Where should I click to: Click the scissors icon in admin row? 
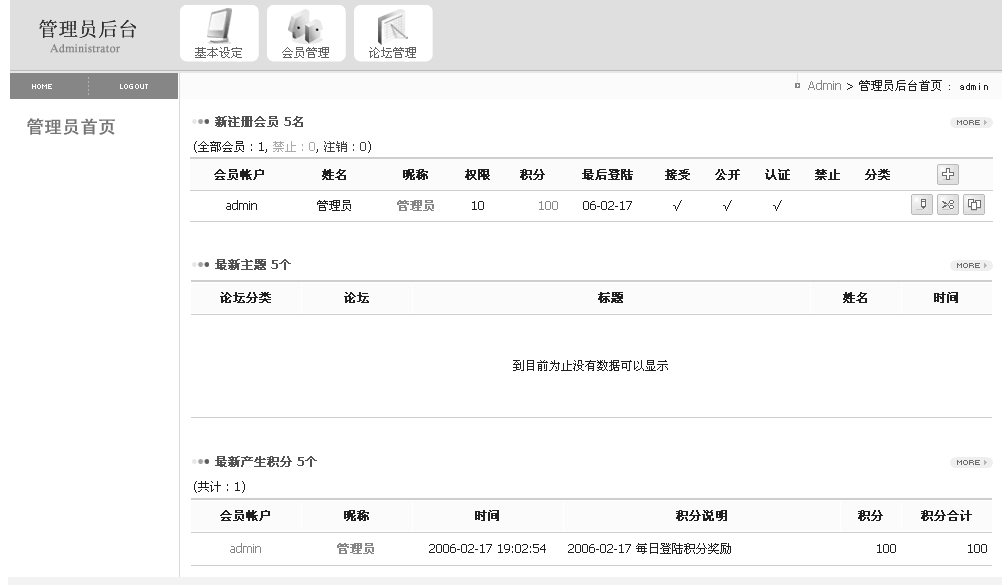948,205
